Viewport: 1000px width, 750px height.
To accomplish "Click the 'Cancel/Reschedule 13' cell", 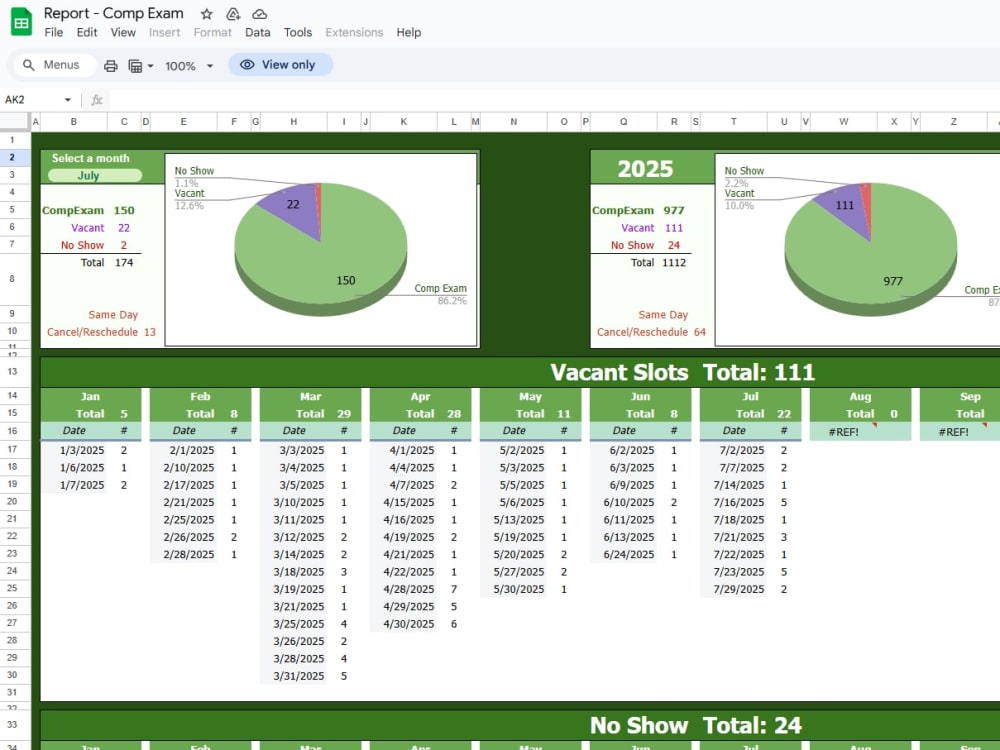I will coord(101,332).
